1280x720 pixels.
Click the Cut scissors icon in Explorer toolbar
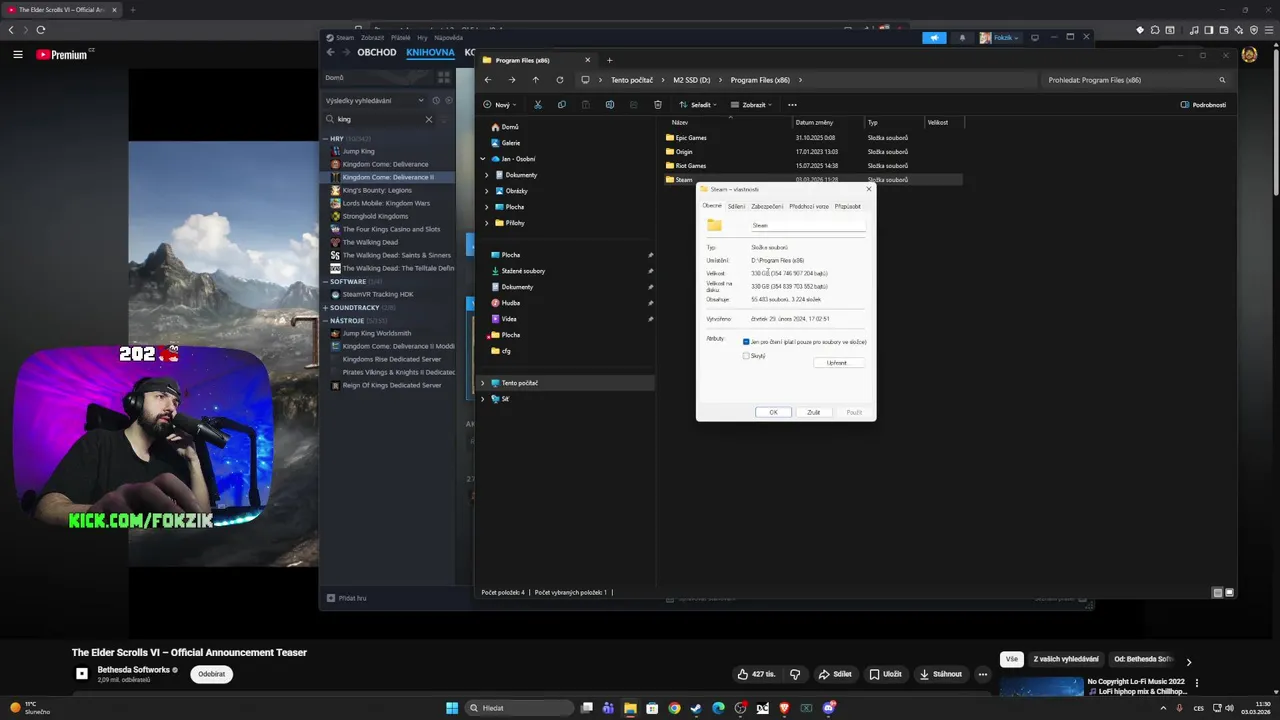click(x=538, y=104)
